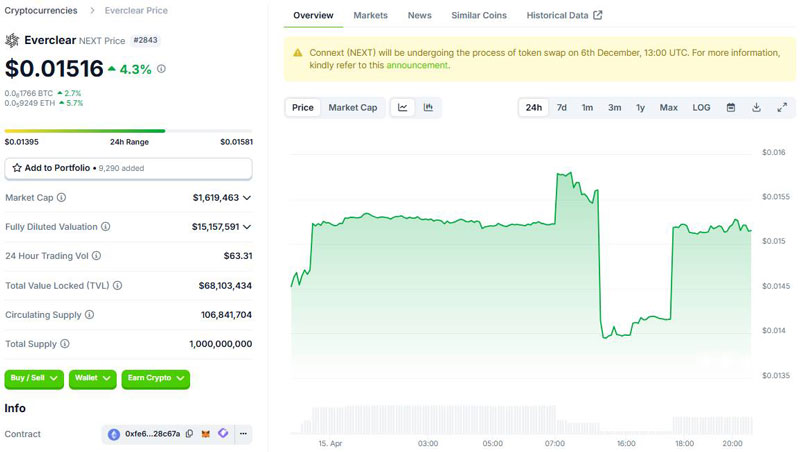The width and height of the screenshot is (800, 452).
Task: Add token to MetaMask fox icon
Action: click(206, 434)
